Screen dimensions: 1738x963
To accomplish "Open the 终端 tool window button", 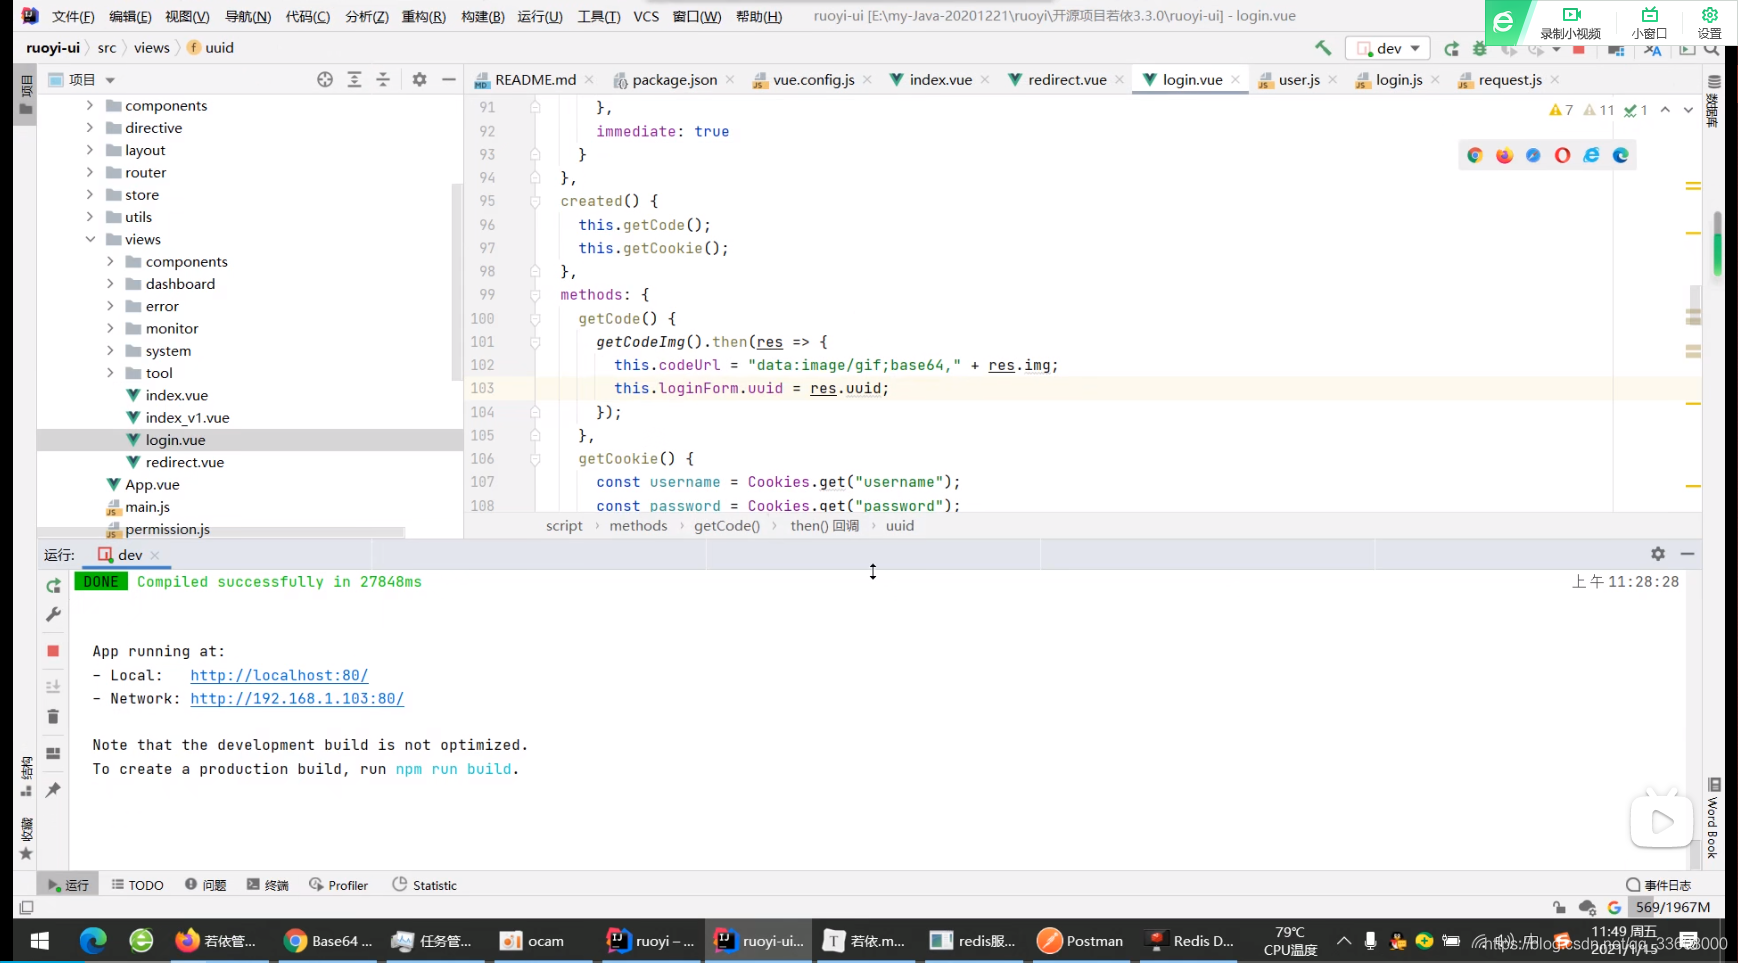I will tap(267, 885).
